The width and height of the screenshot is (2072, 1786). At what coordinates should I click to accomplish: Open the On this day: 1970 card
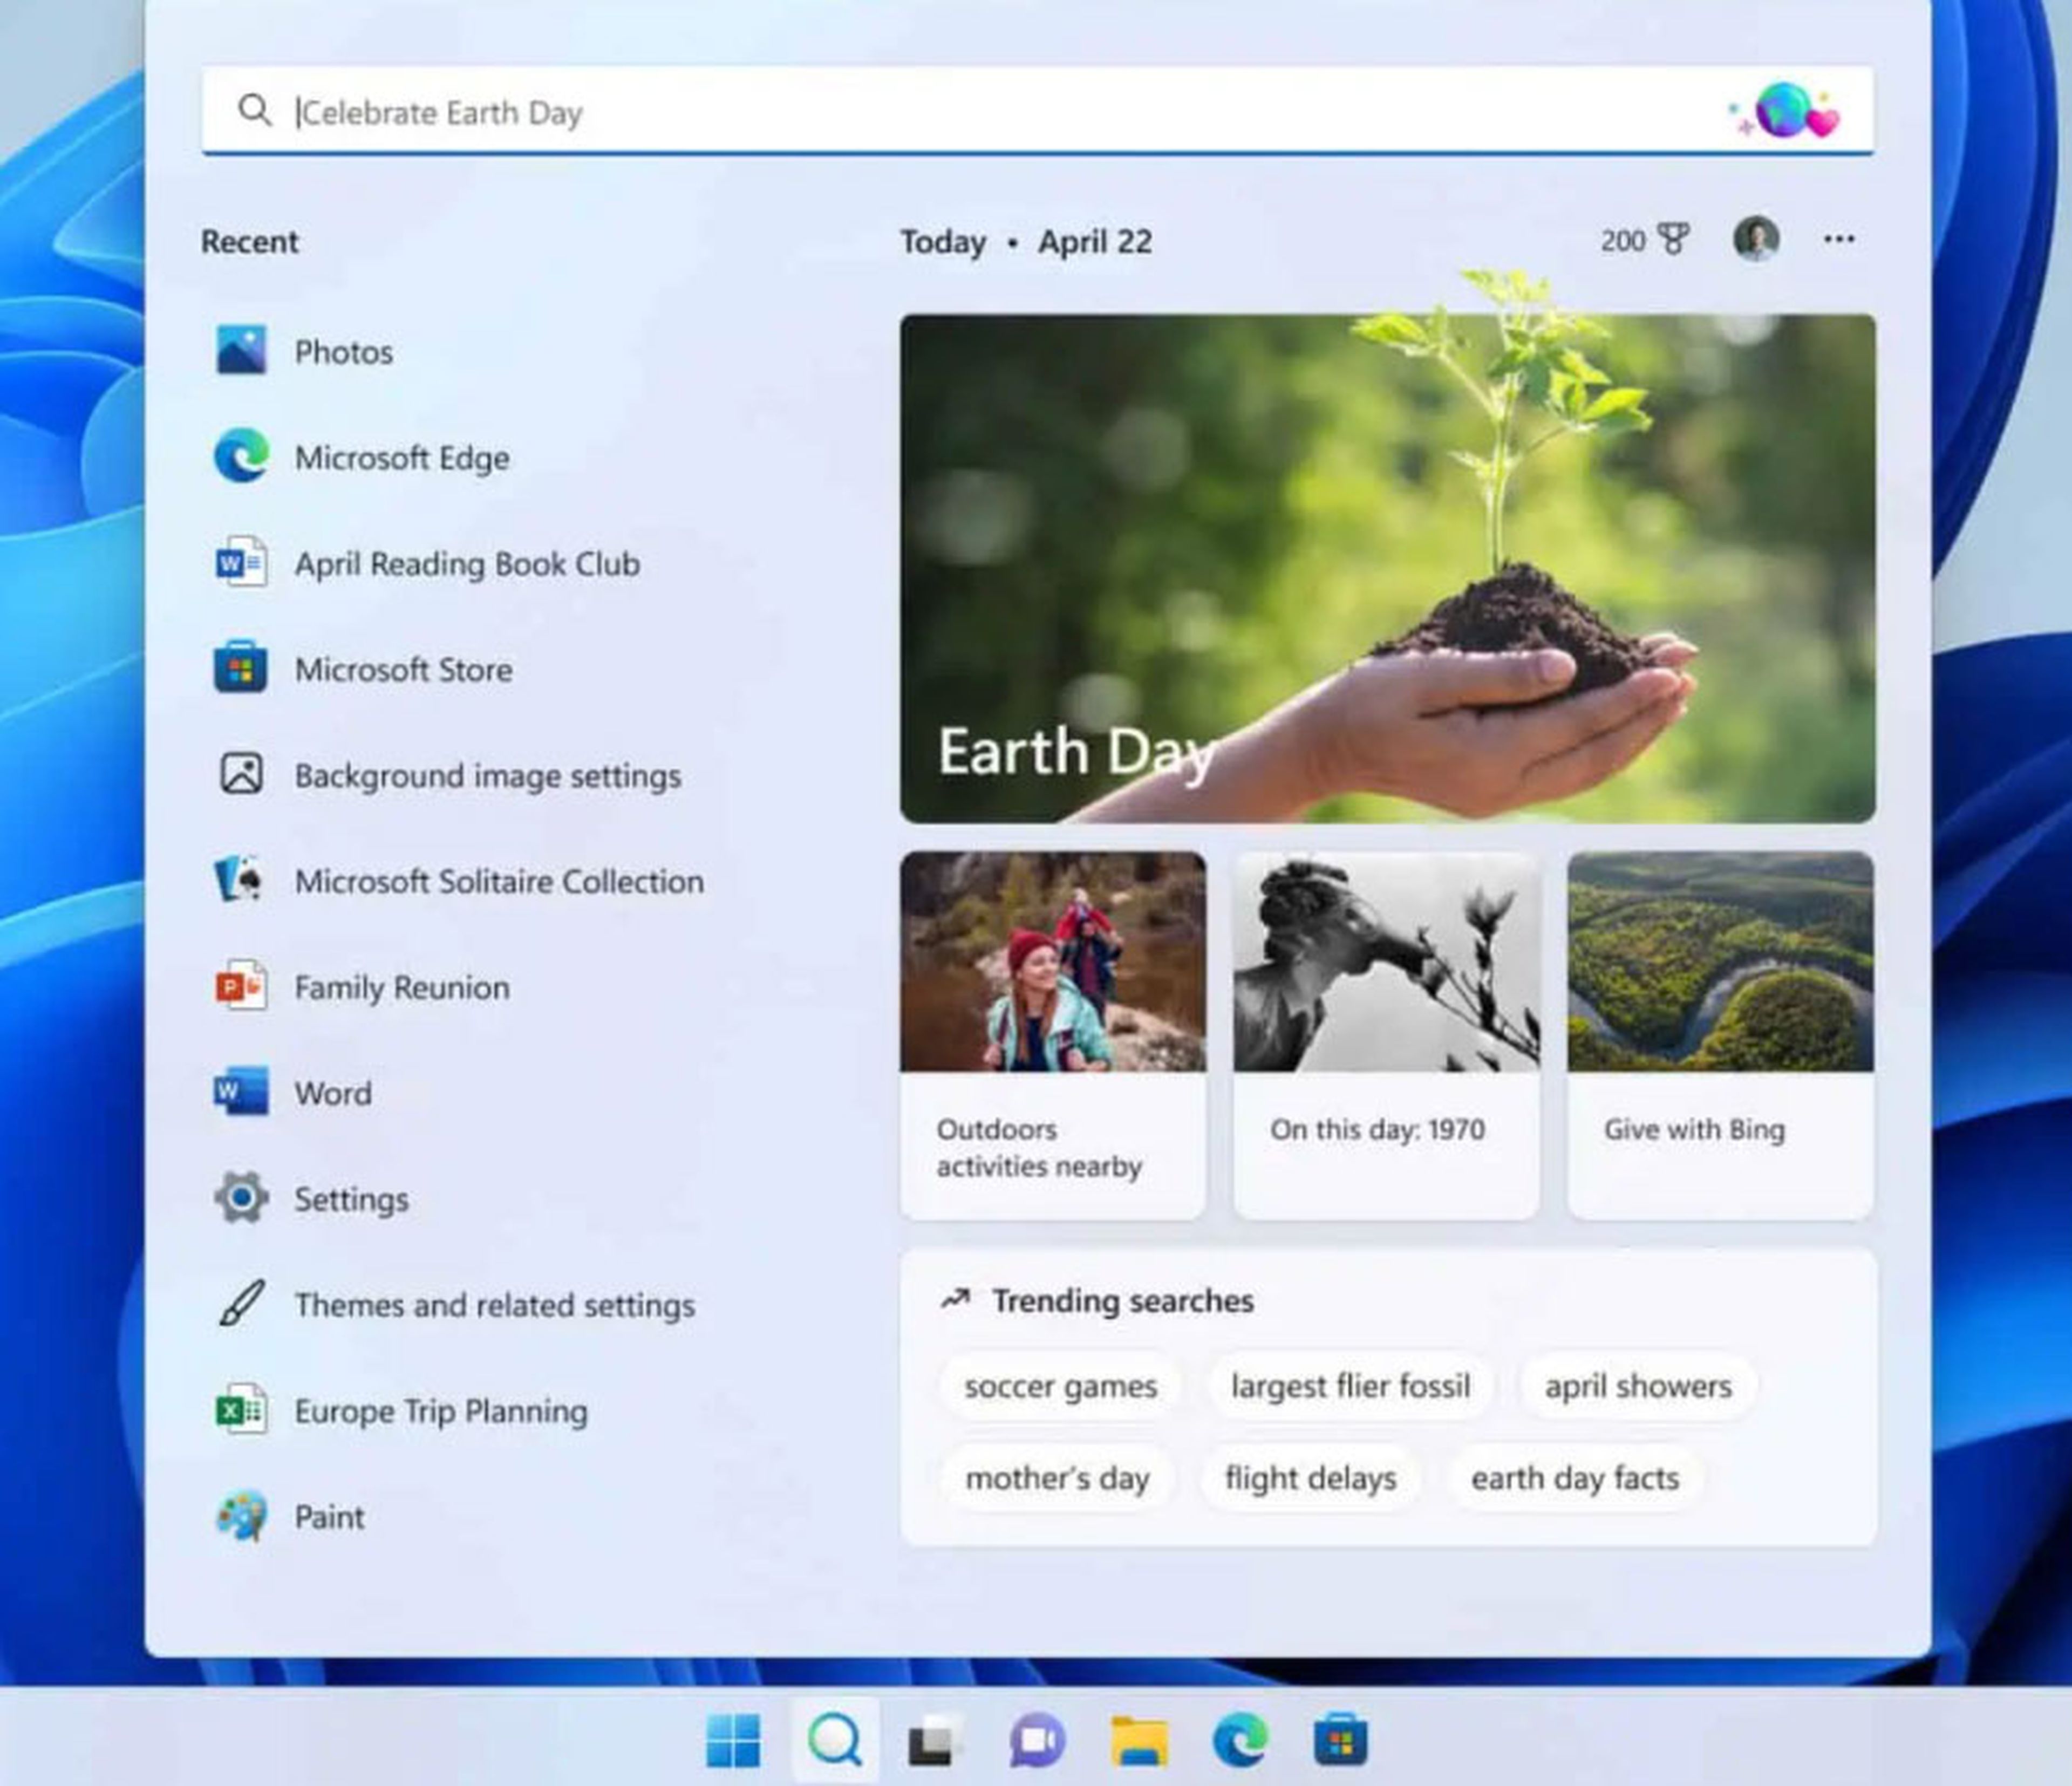[x=1386, y=1035]
